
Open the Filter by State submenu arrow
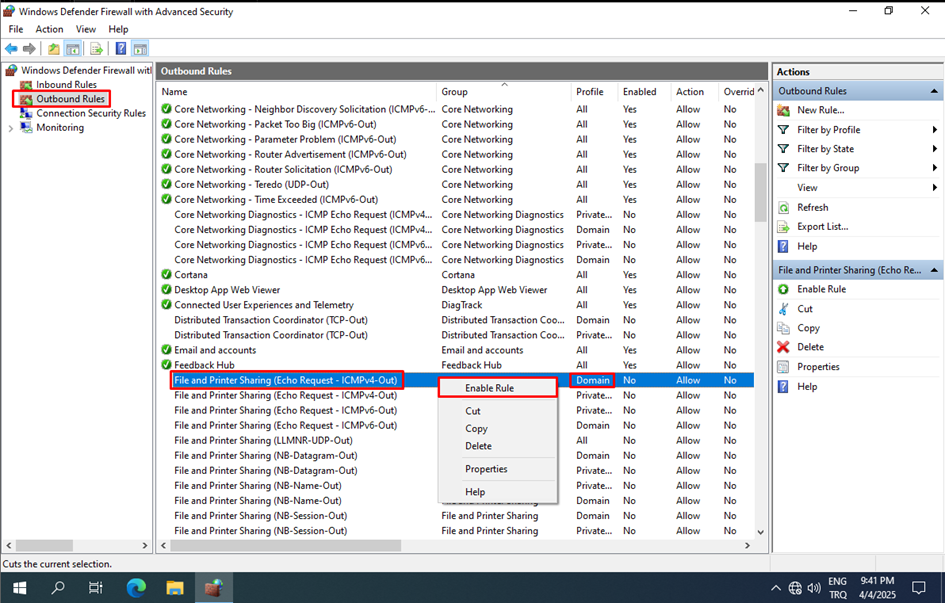click(934, 149)
